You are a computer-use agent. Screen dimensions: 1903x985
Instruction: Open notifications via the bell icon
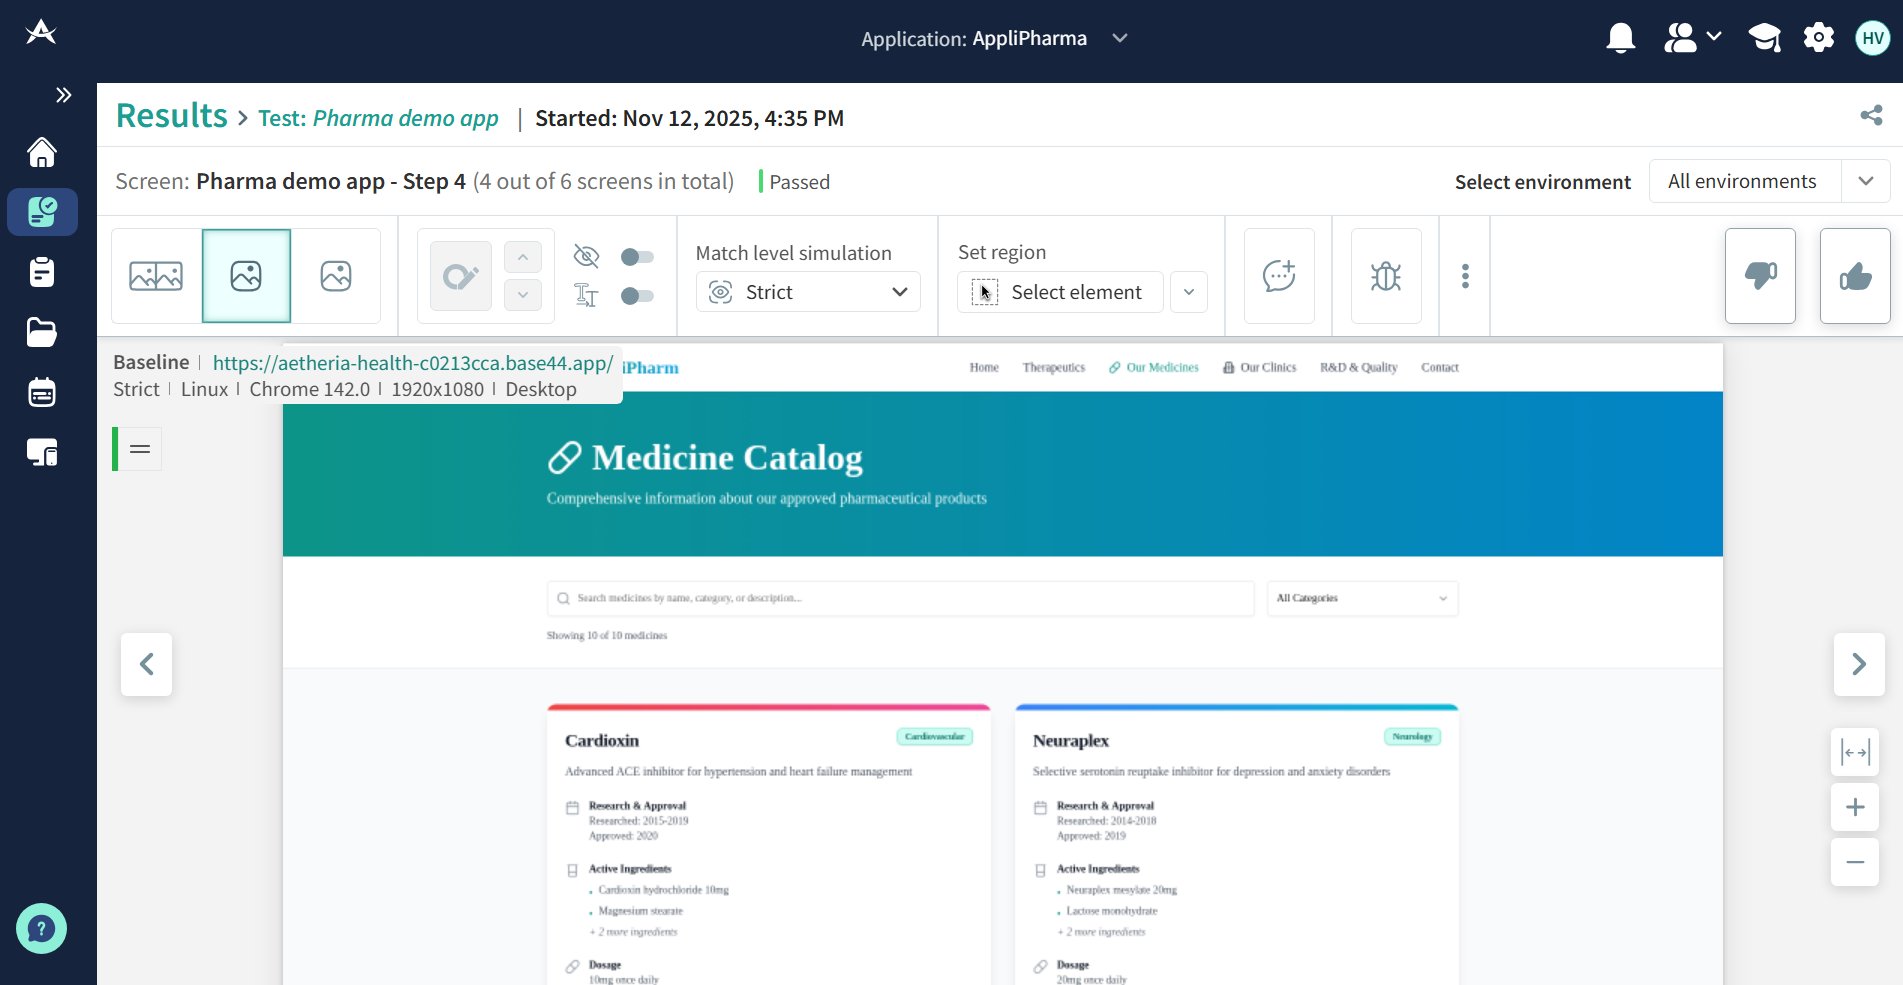click(x=1621, y=37)
